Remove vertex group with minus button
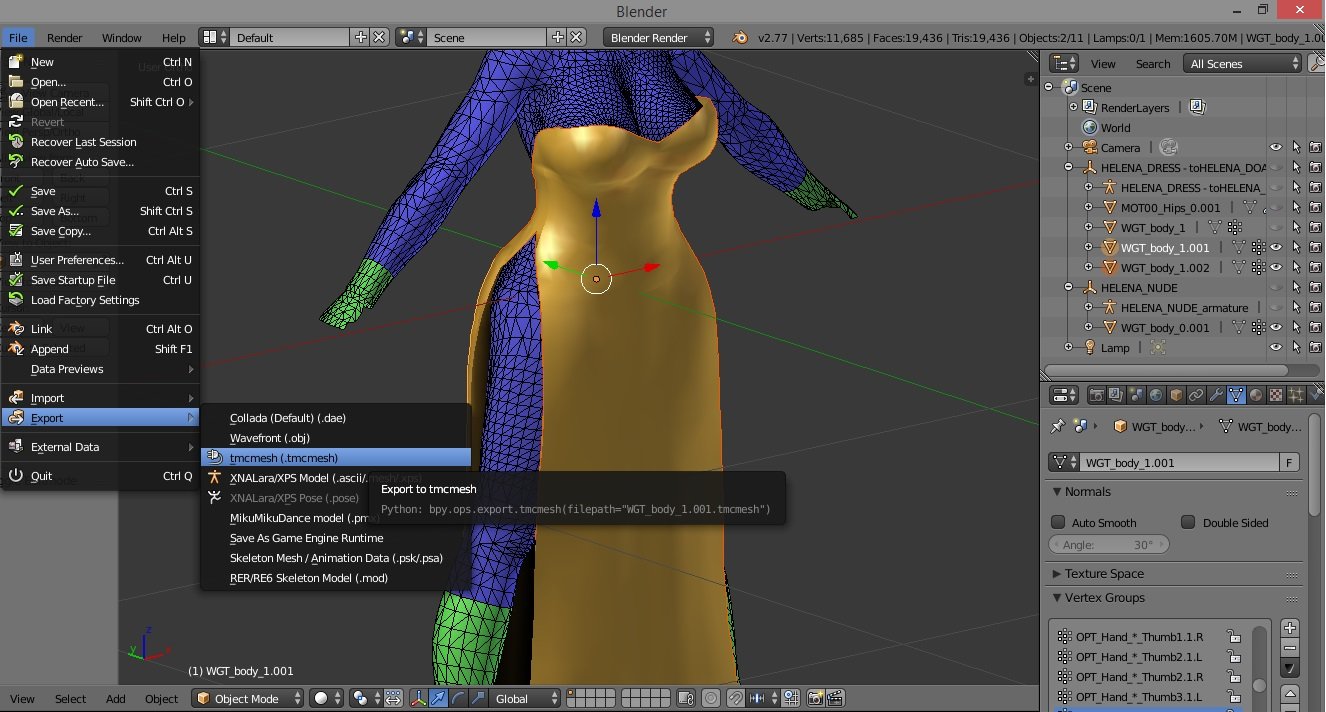Image resolution: width=1326 pixels, height=712 pixels. [x=1290, y=648]
